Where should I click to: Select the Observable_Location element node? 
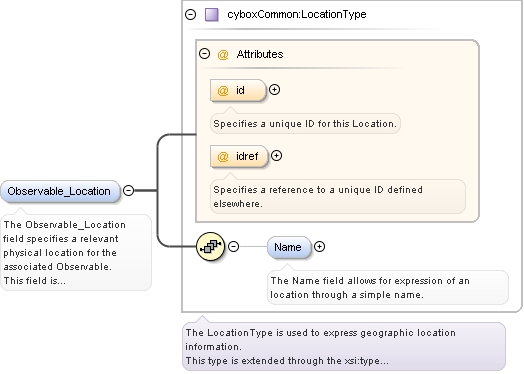pyautogui.click(x=60, y=192)
